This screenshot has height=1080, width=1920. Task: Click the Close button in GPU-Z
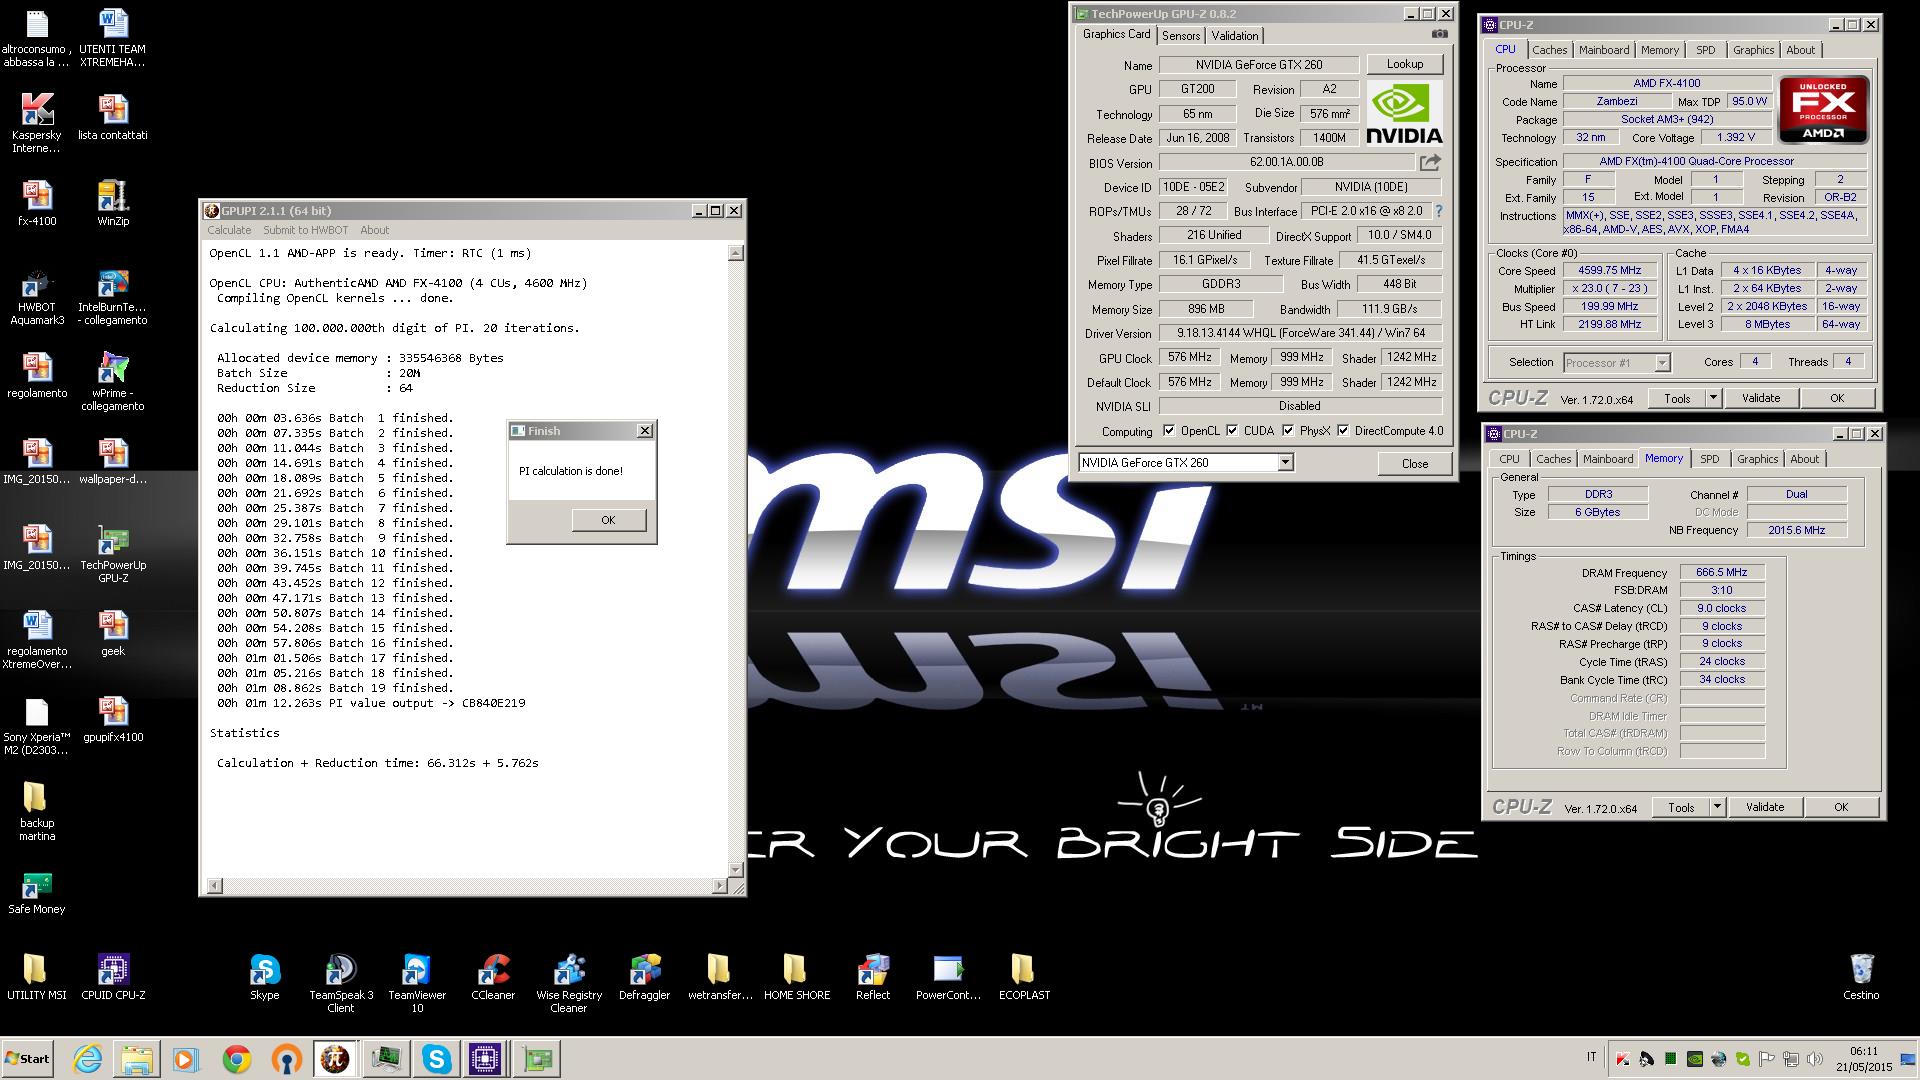click(1414, 463)
